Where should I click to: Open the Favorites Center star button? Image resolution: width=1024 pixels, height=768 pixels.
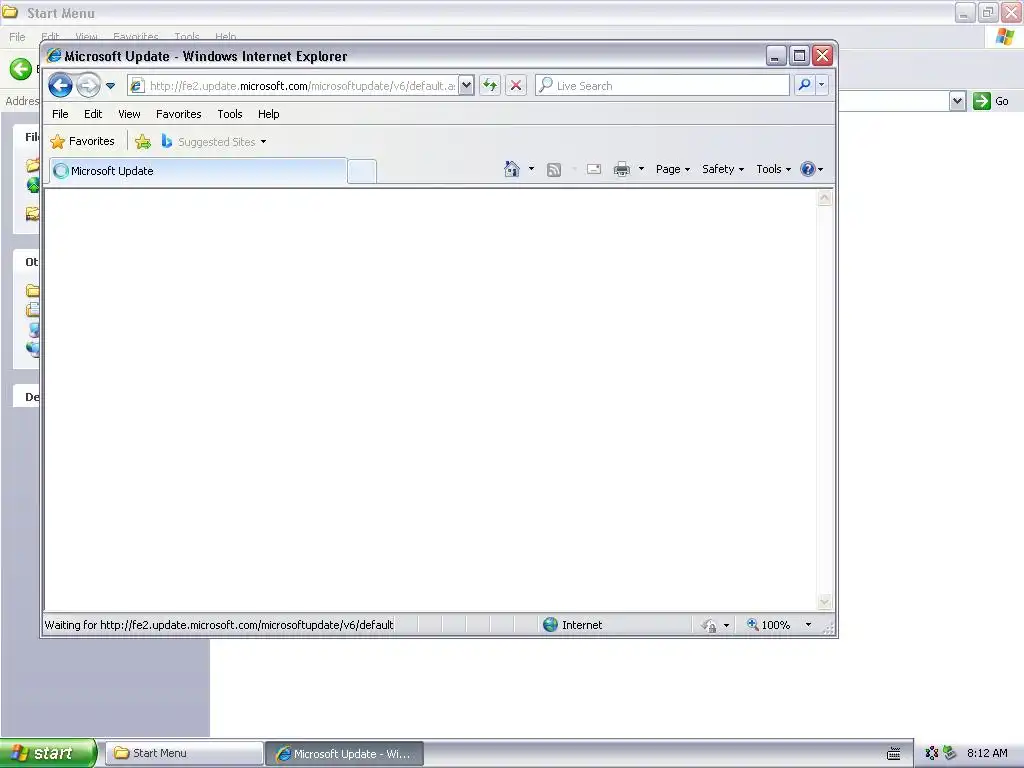coord(82,141)
